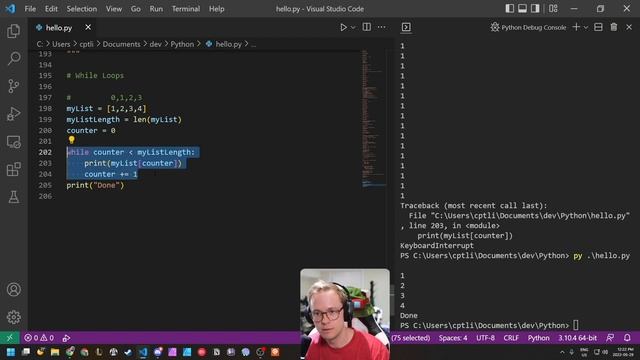
Task: Open the Search view in activity bar
Action: pos(13,58)
